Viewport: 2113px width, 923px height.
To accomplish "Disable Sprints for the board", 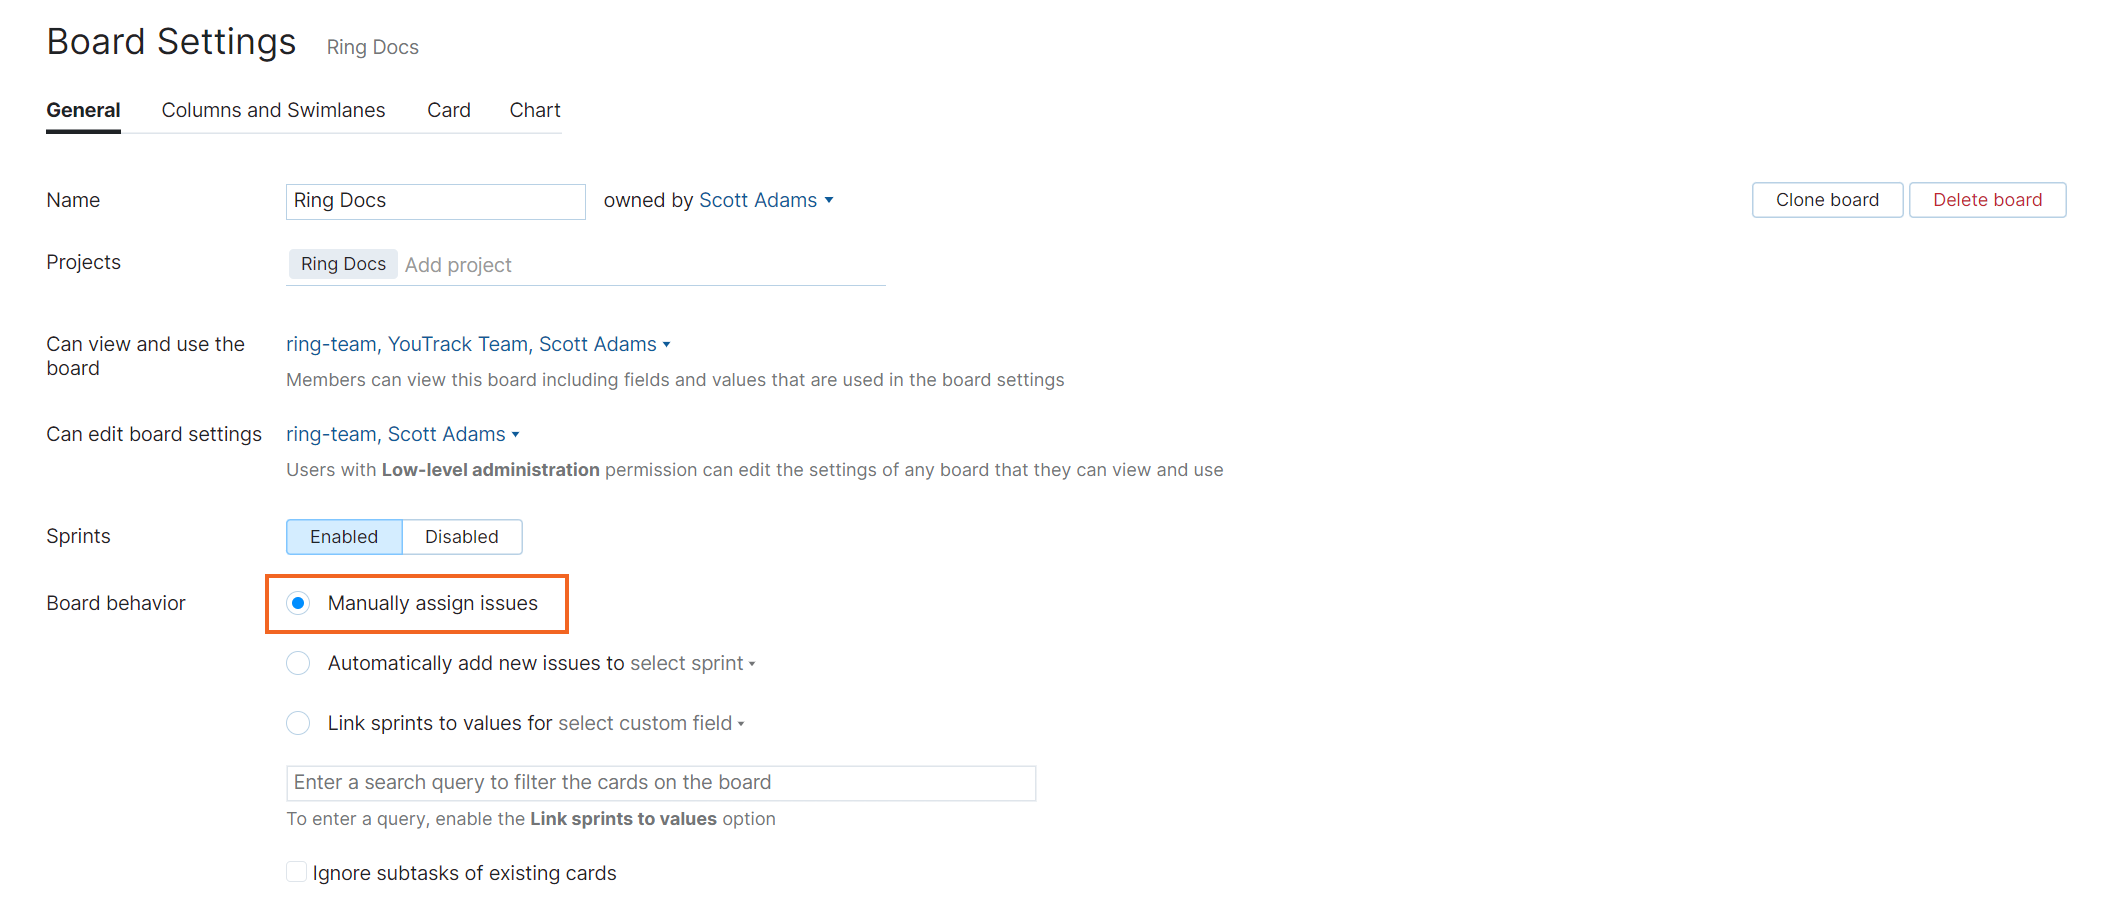I will (x=461, y=537).
